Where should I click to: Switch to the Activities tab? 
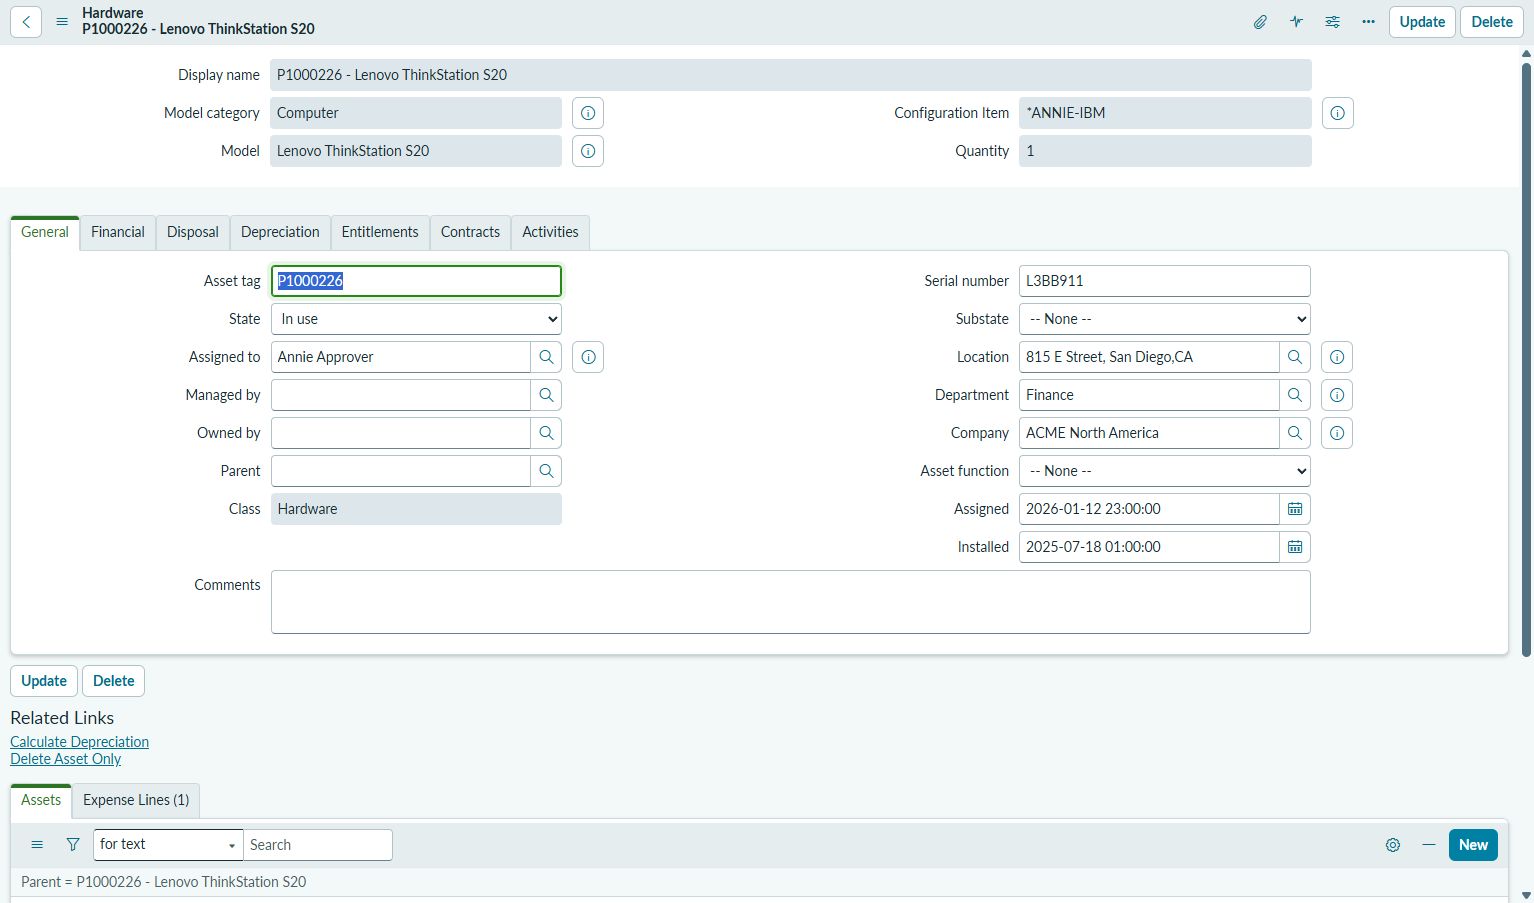pyautogui.click(x=550, y=232)
